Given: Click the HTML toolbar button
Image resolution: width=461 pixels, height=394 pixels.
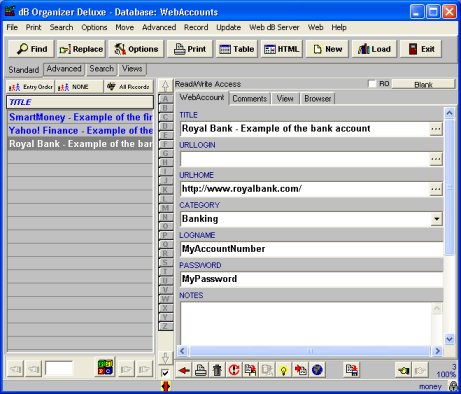Looking at the screenshot, I should (282, 49).
